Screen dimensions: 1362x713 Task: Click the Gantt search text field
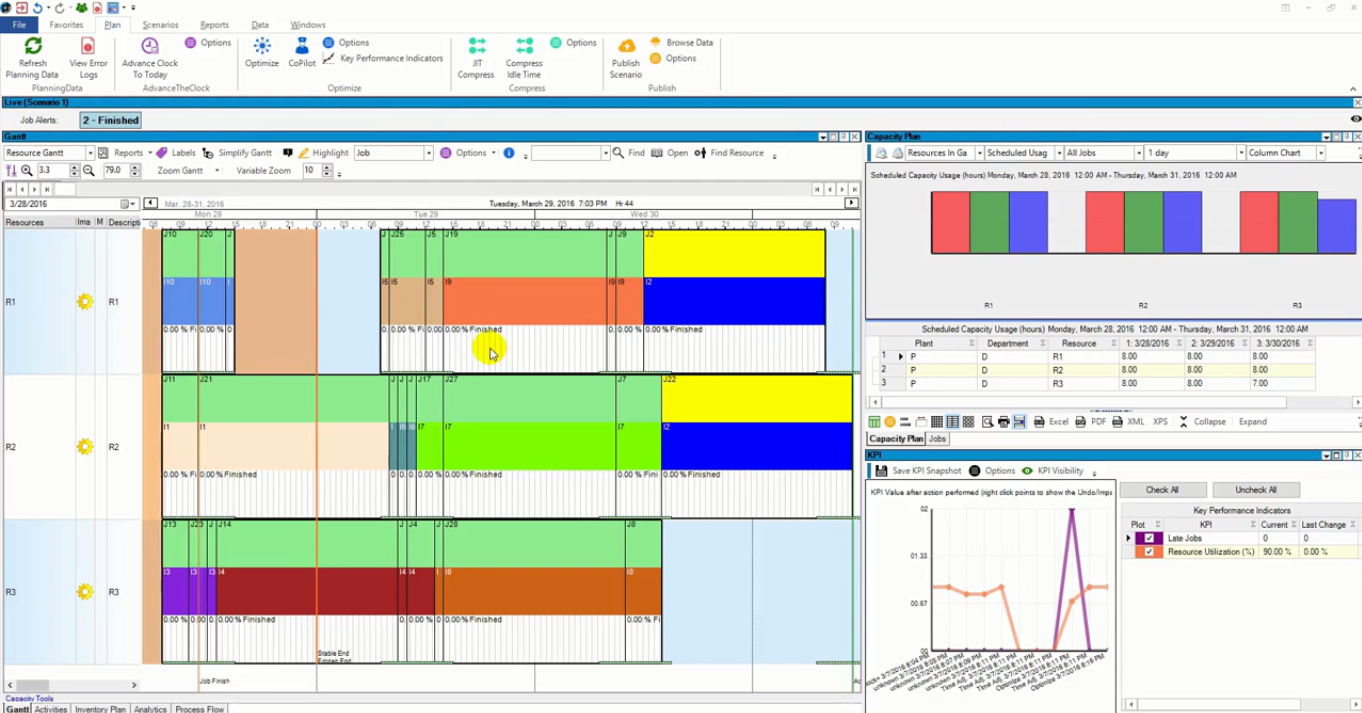(x=566, y=153)
